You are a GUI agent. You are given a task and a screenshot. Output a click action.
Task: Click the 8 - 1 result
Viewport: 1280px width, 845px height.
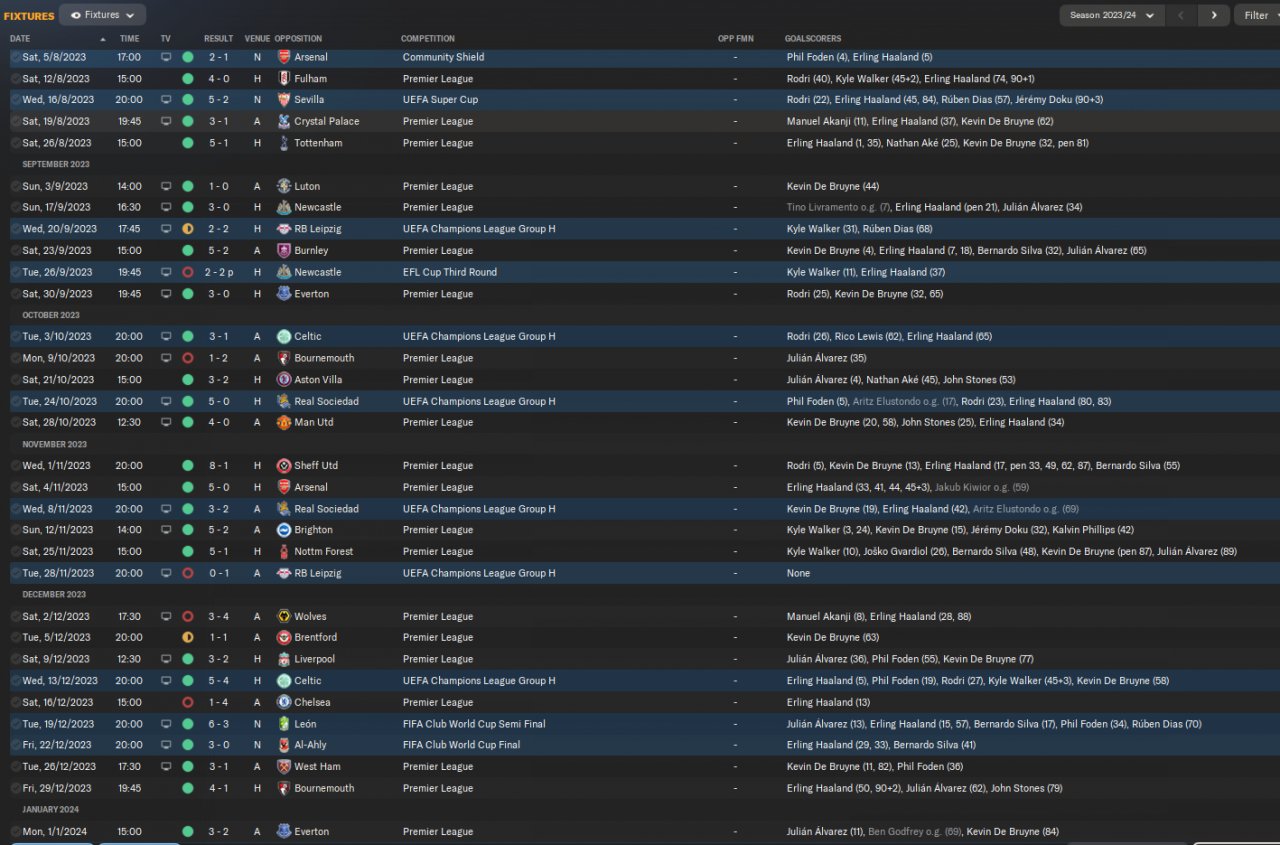(219, 466)
